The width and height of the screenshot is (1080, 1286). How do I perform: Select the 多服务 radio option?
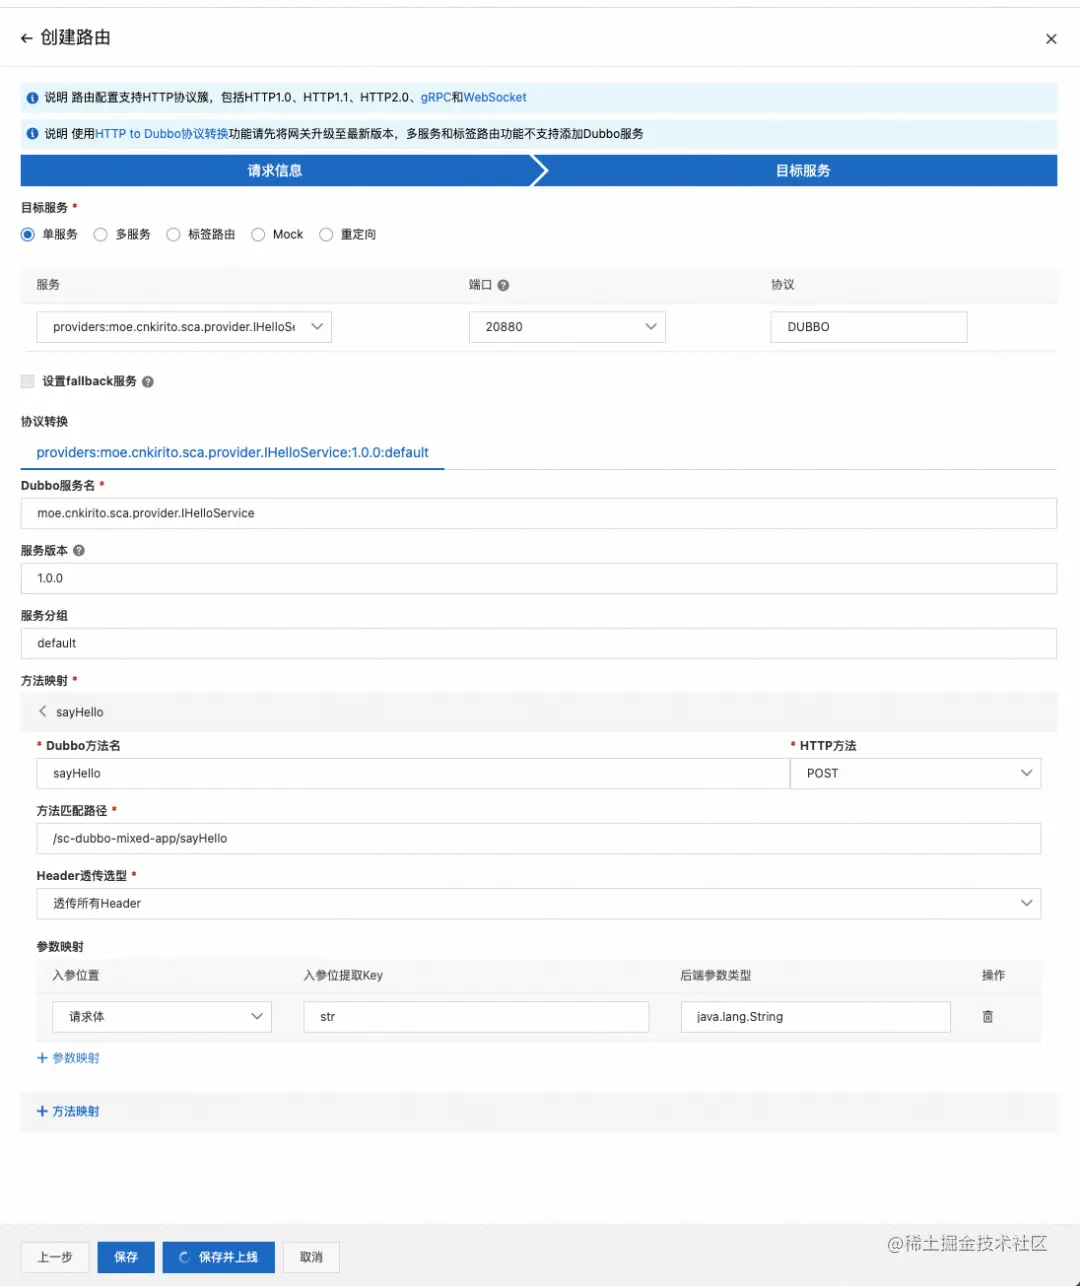[100, 235]
